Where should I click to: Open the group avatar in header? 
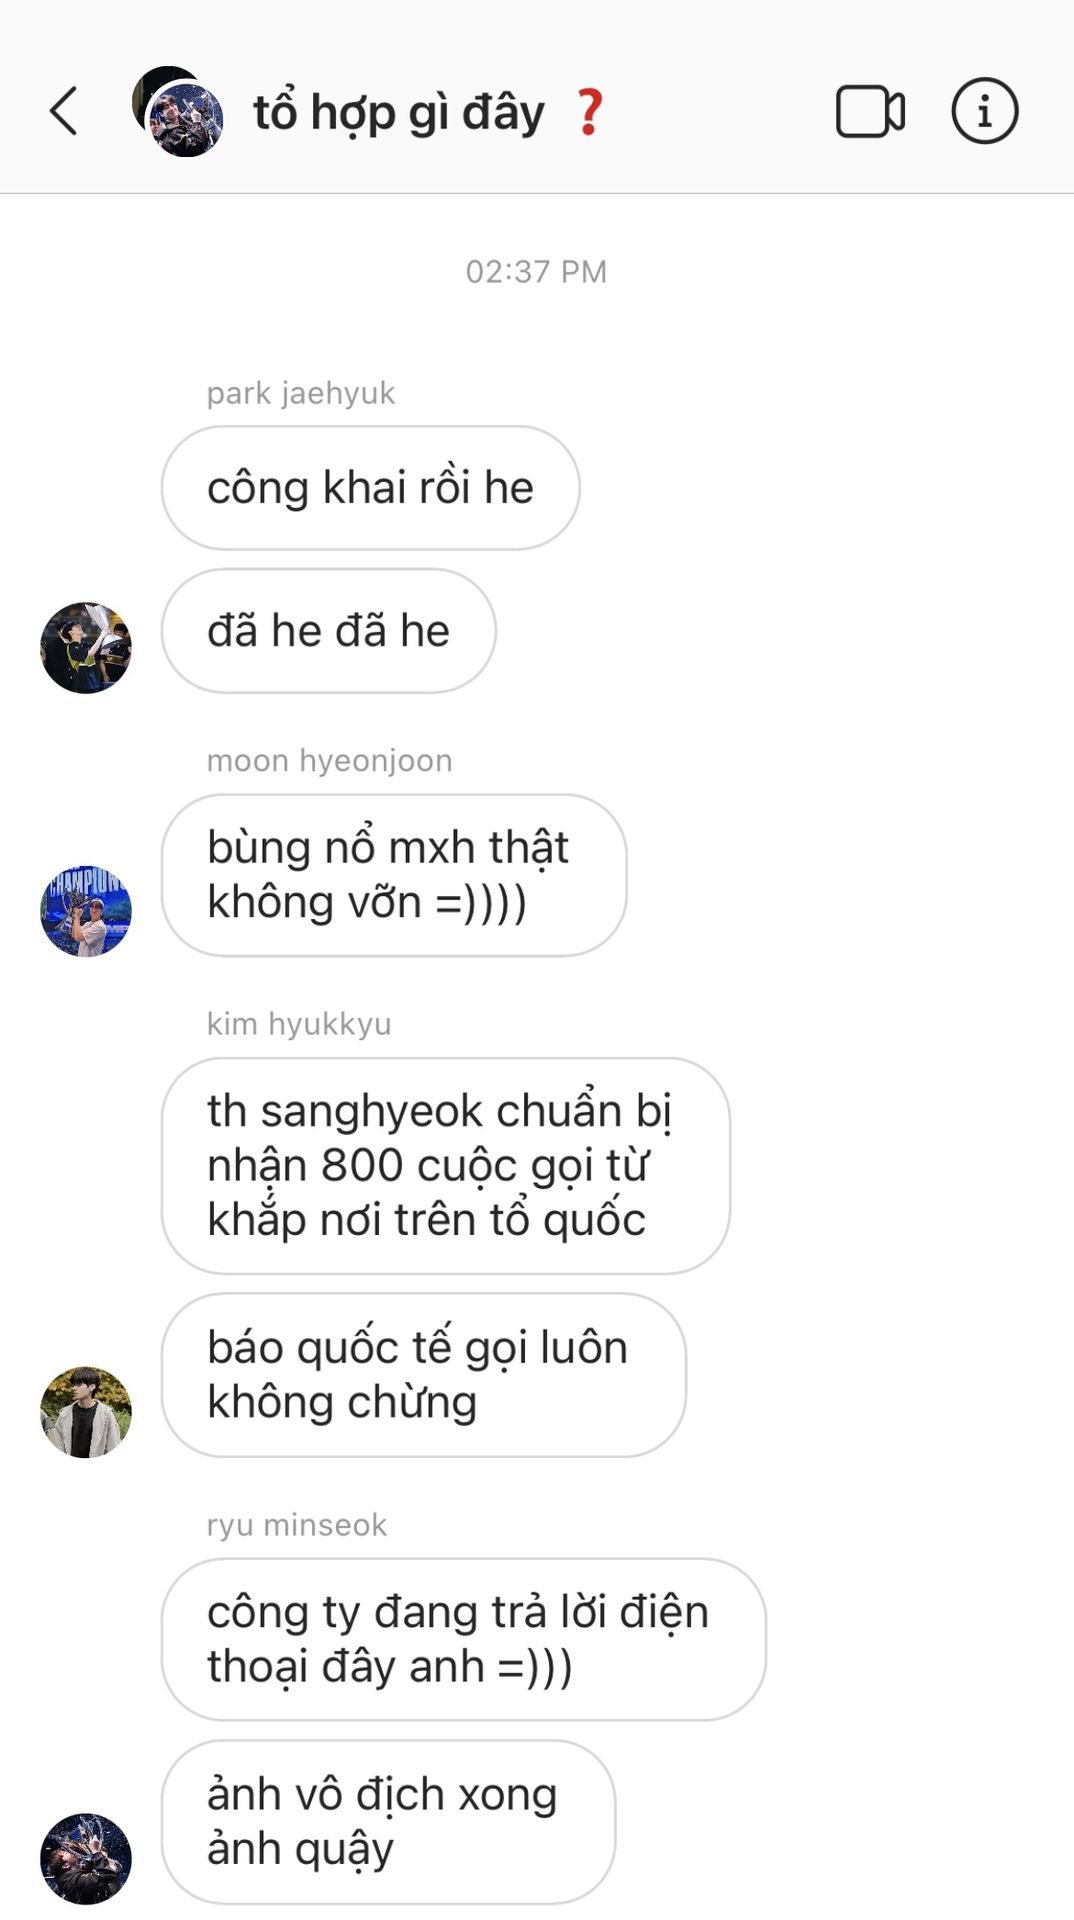178,111
